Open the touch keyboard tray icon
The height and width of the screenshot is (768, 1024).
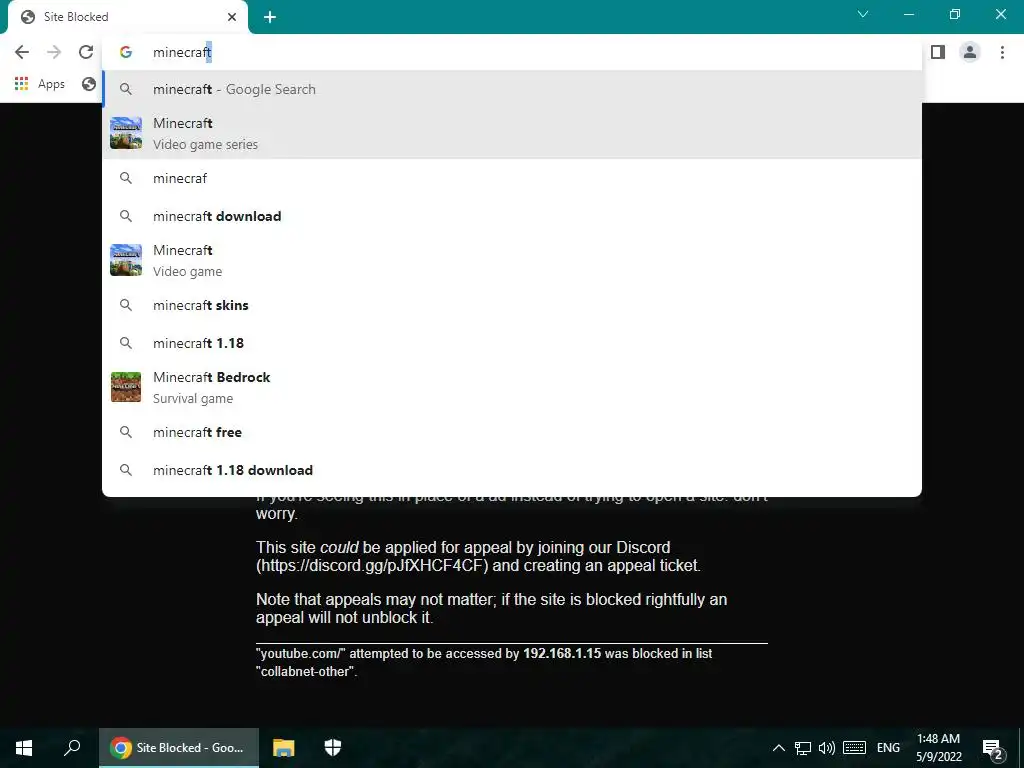coord(854,748)
